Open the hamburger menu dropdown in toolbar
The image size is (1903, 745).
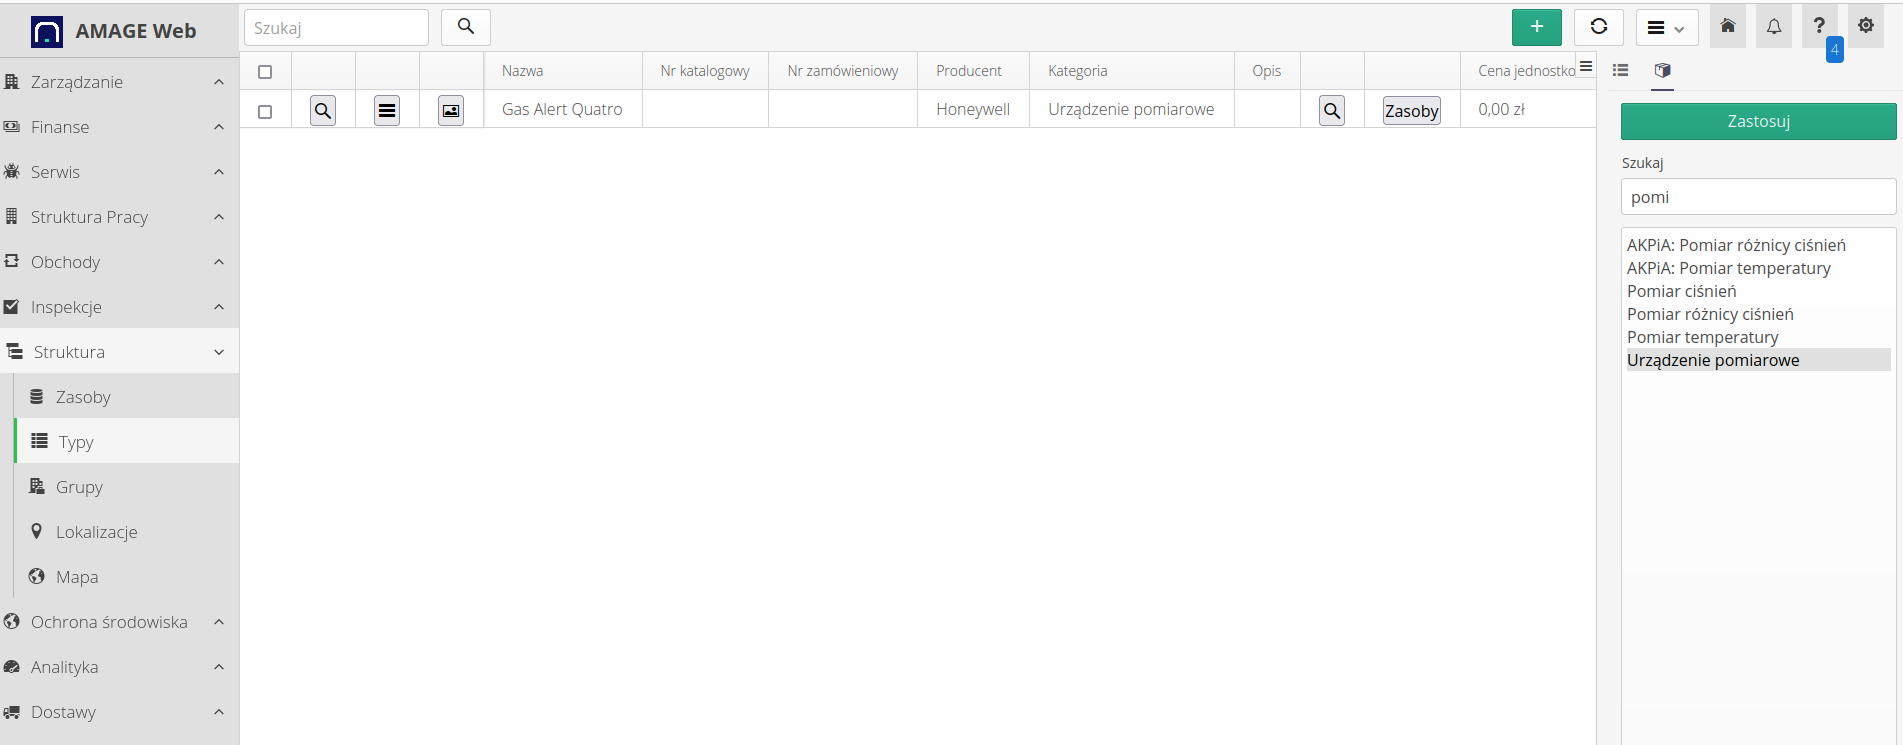click(1666, 28)
